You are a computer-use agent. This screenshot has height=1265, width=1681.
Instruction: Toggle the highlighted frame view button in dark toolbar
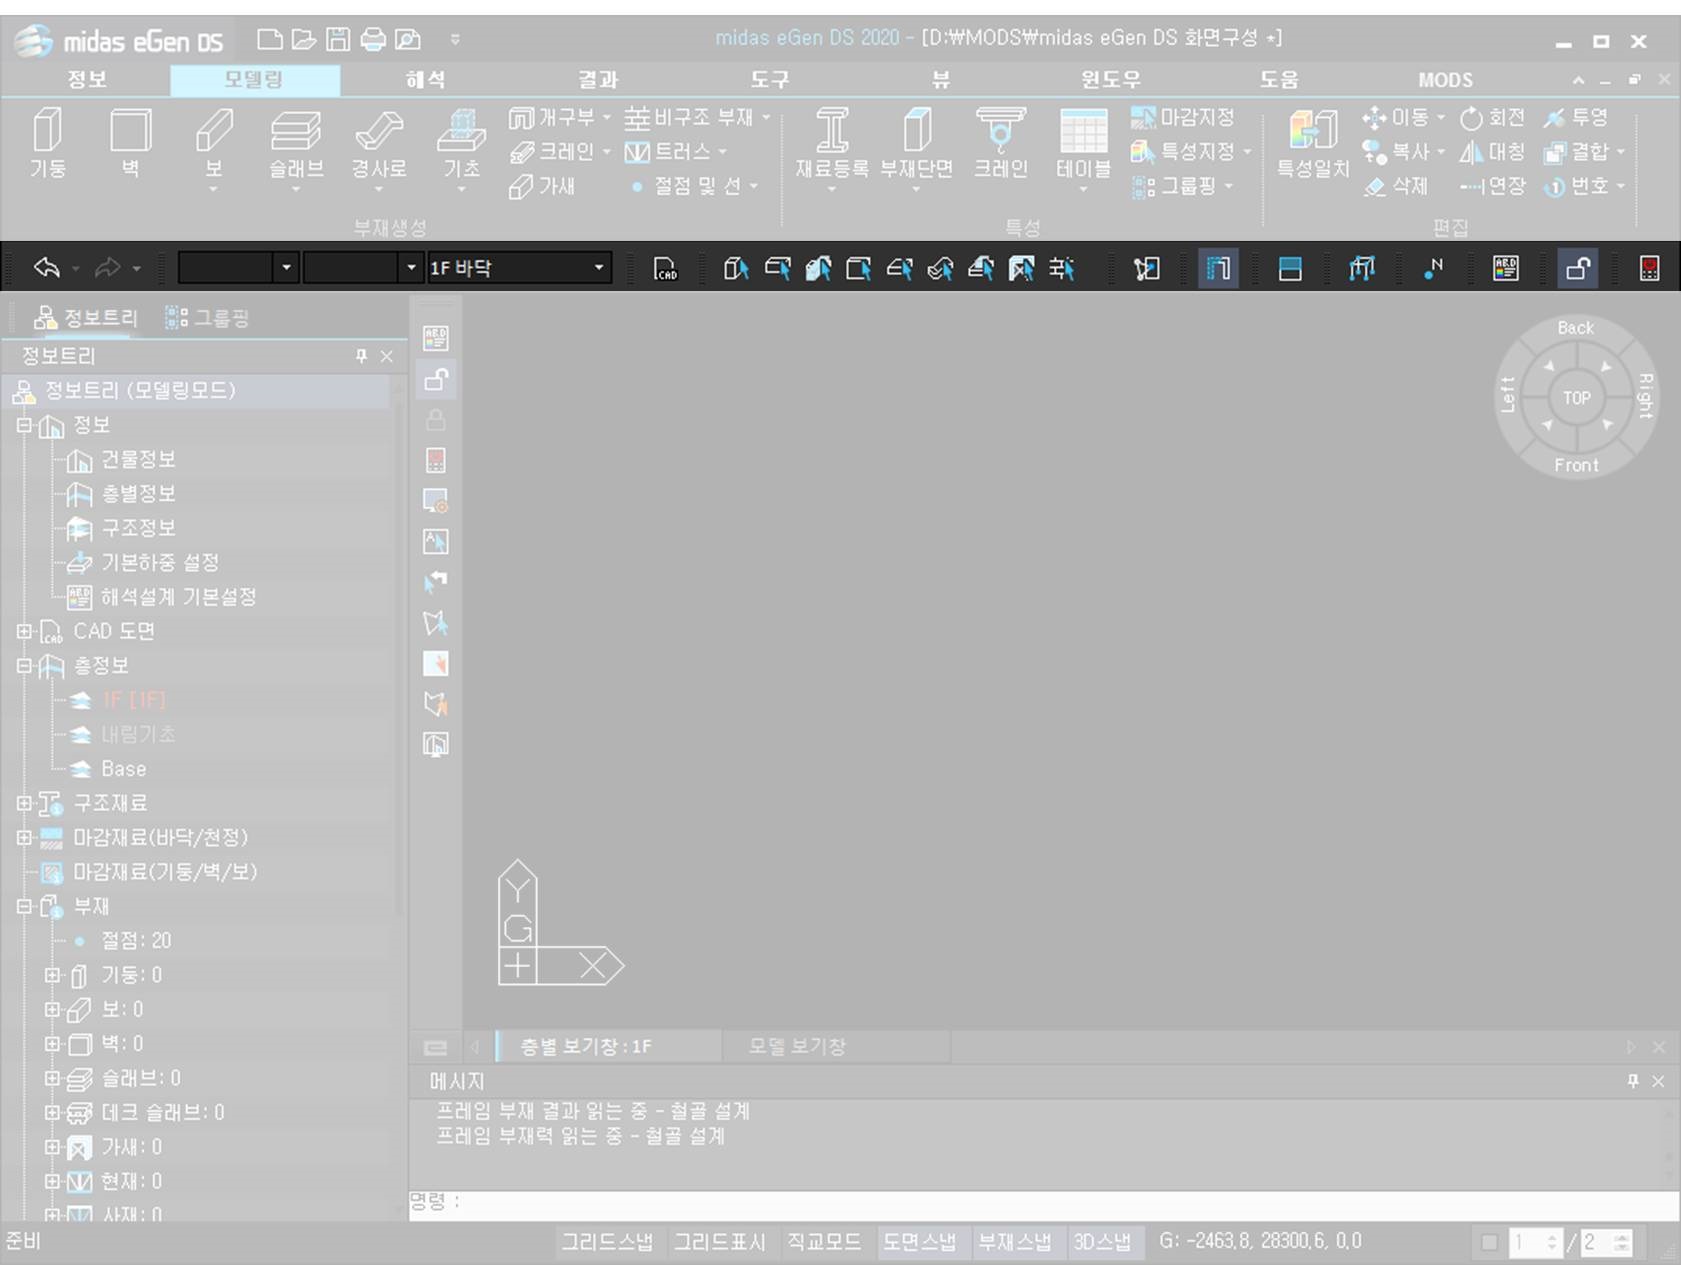click(1218, 268)
